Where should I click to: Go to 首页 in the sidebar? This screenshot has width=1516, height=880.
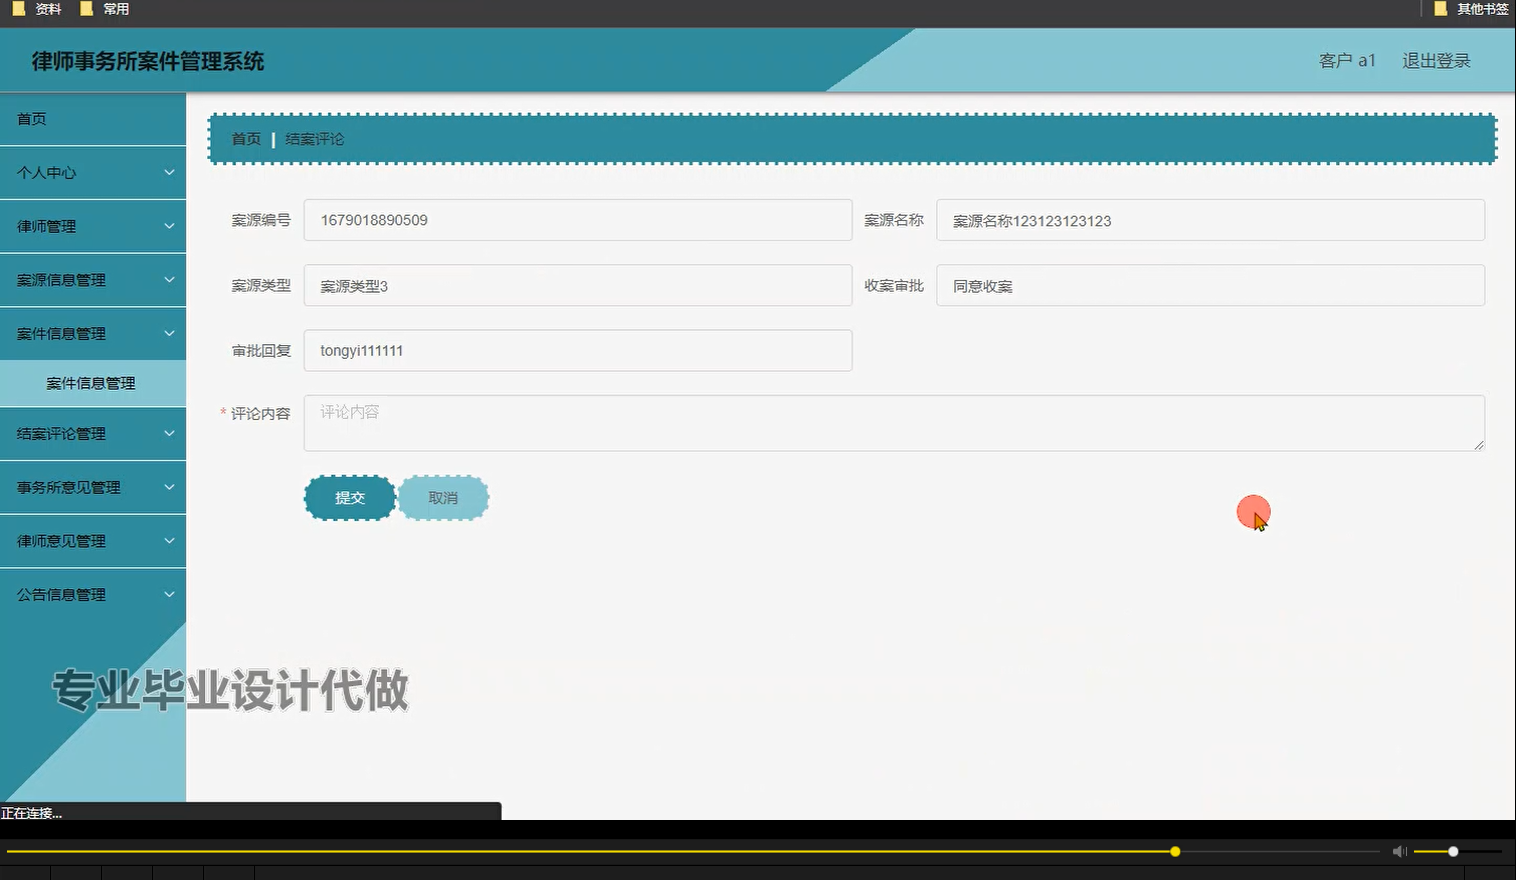(x=93, y=119)
